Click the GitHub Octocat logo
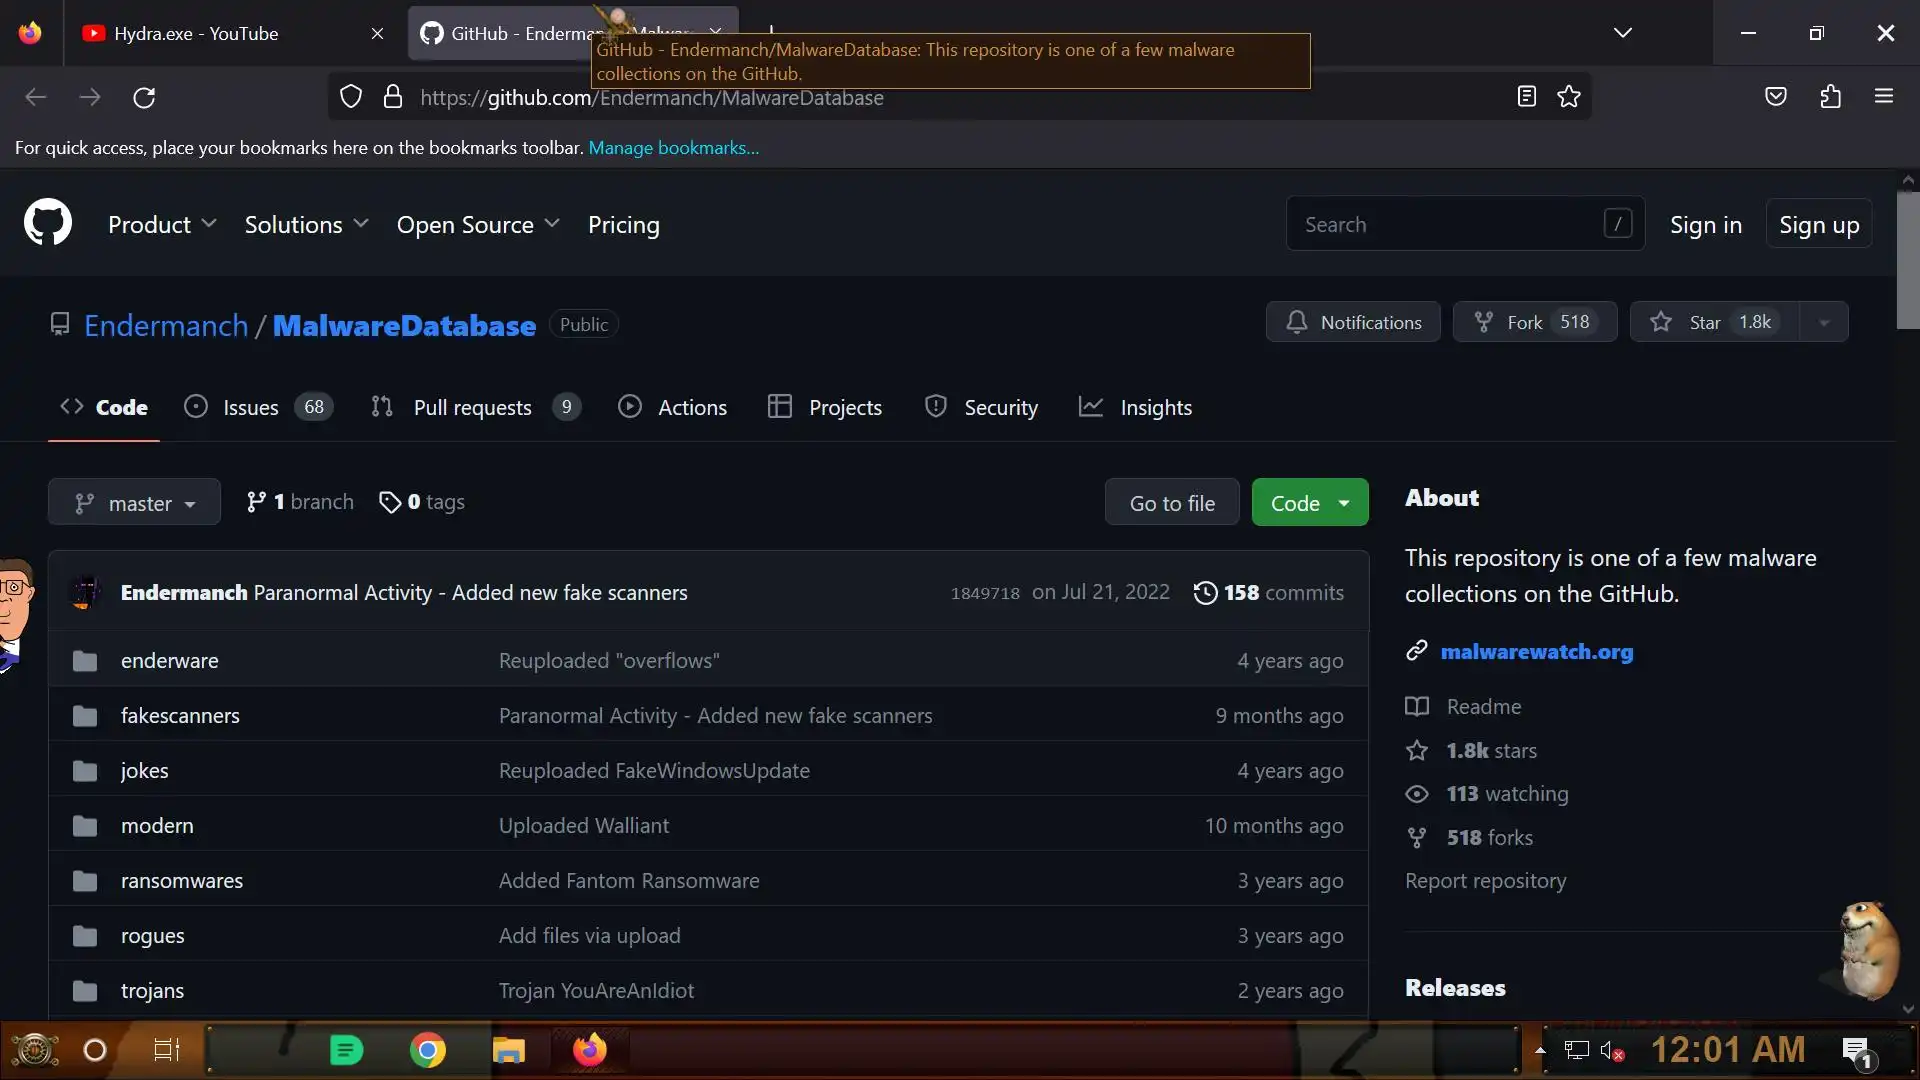1920x1080 pixels. pos(48,223)
